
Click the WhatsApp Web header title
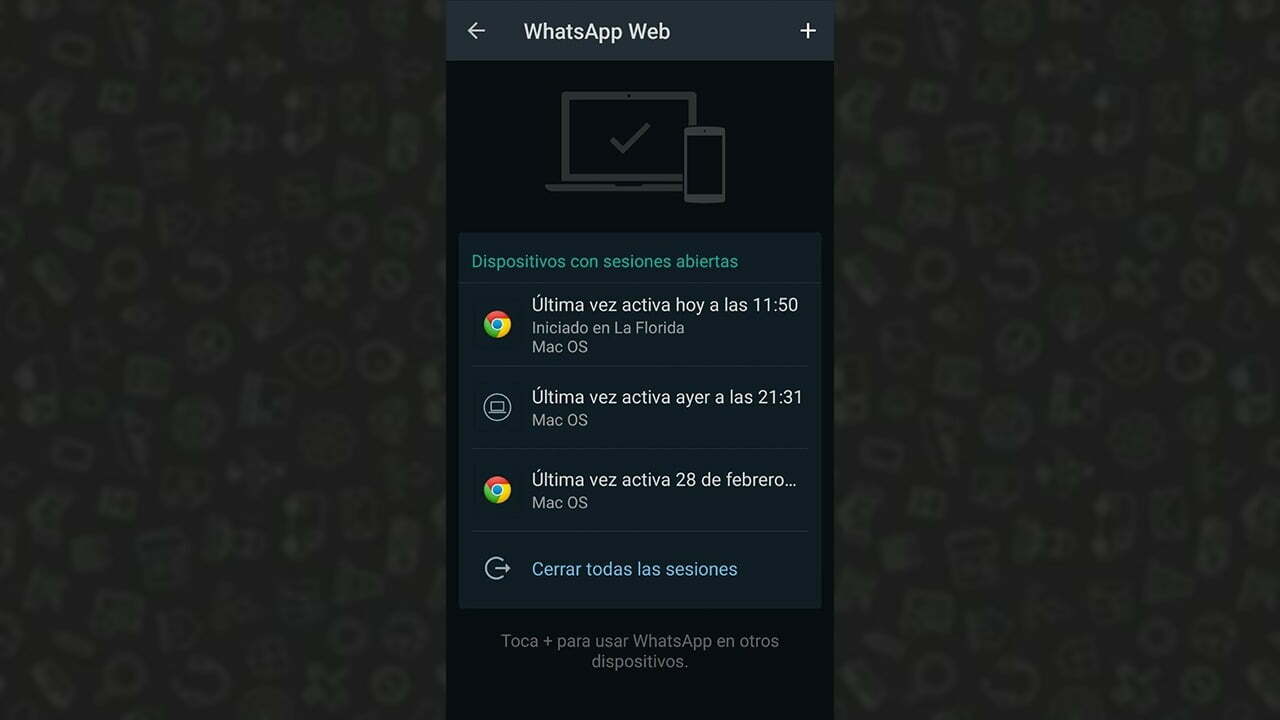click(597, 31)
